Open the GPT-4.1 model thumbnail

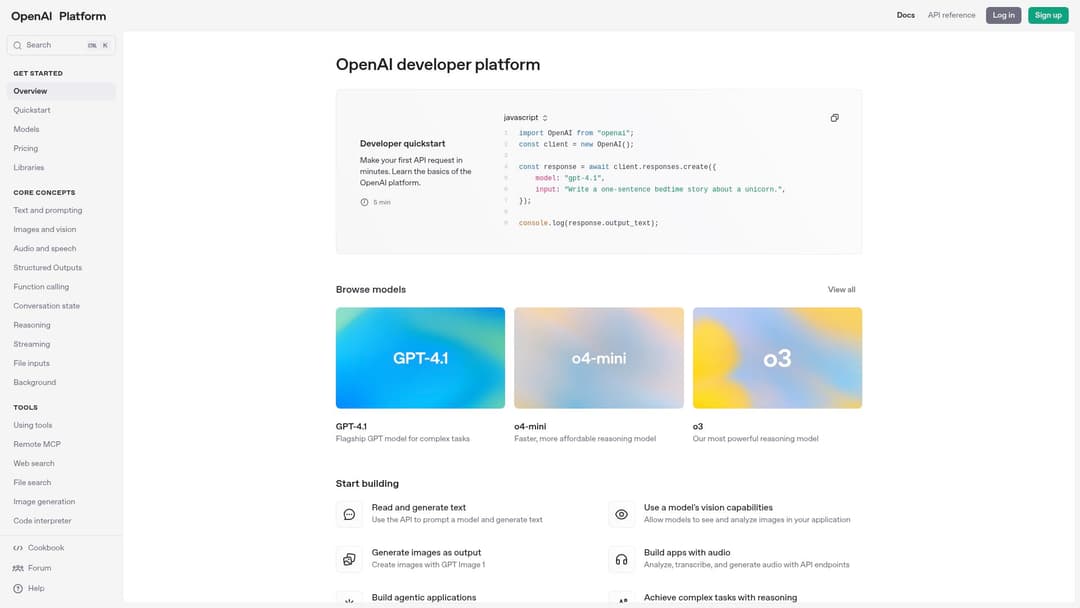point(420,358)
